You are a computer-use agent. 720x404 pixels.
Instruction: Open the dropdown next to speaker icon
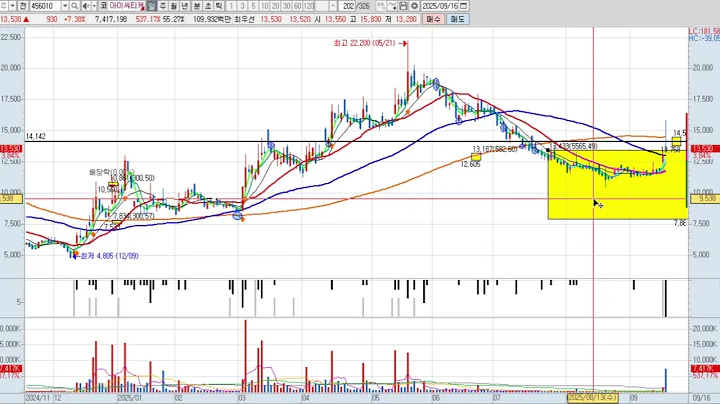point(94,6)
